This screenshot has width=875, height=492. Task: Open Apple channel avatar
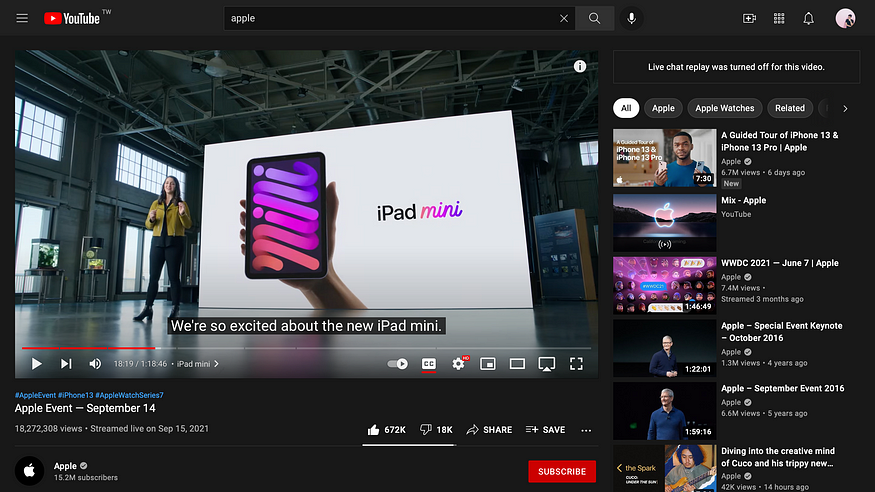coord(30,471)
